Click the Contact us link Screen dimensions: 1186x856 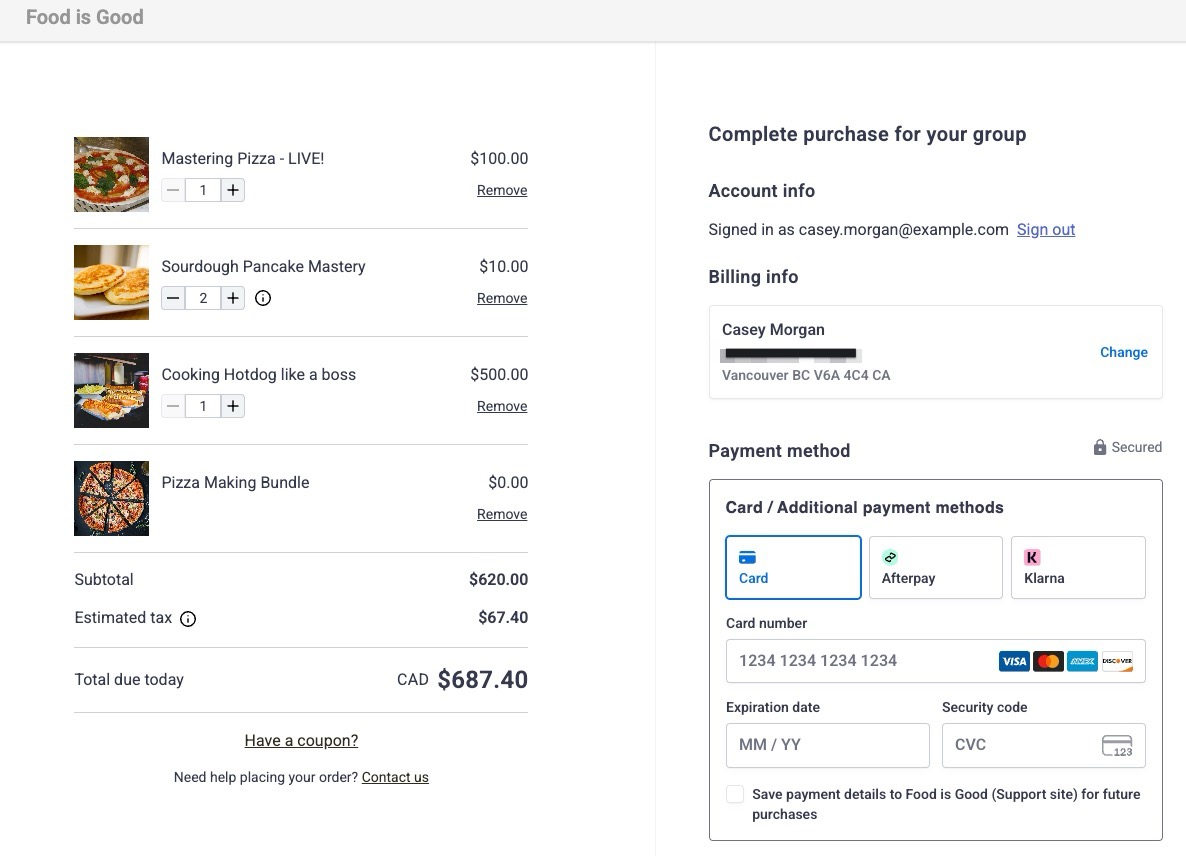pos(395,777)
